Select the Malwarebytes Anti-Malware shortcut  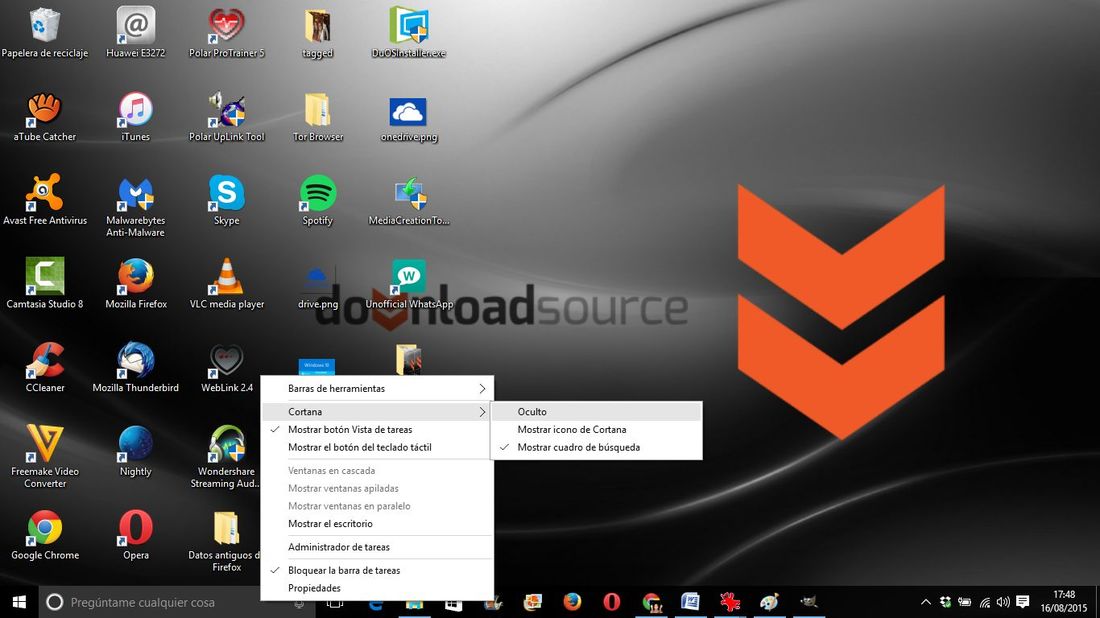point(135,206)
